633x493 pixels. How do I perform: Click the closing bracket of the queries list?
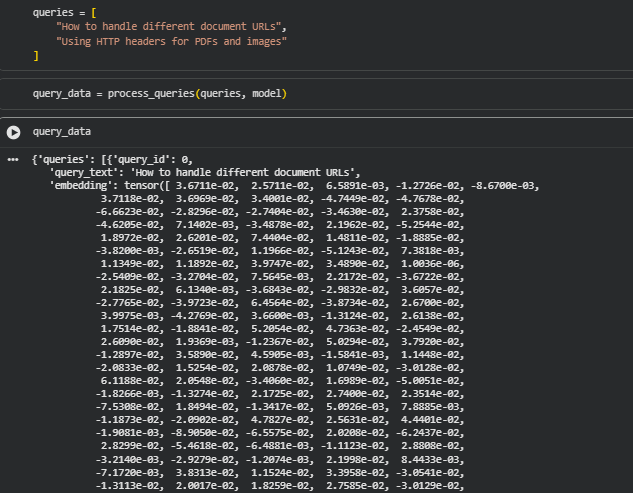[36, 57]
